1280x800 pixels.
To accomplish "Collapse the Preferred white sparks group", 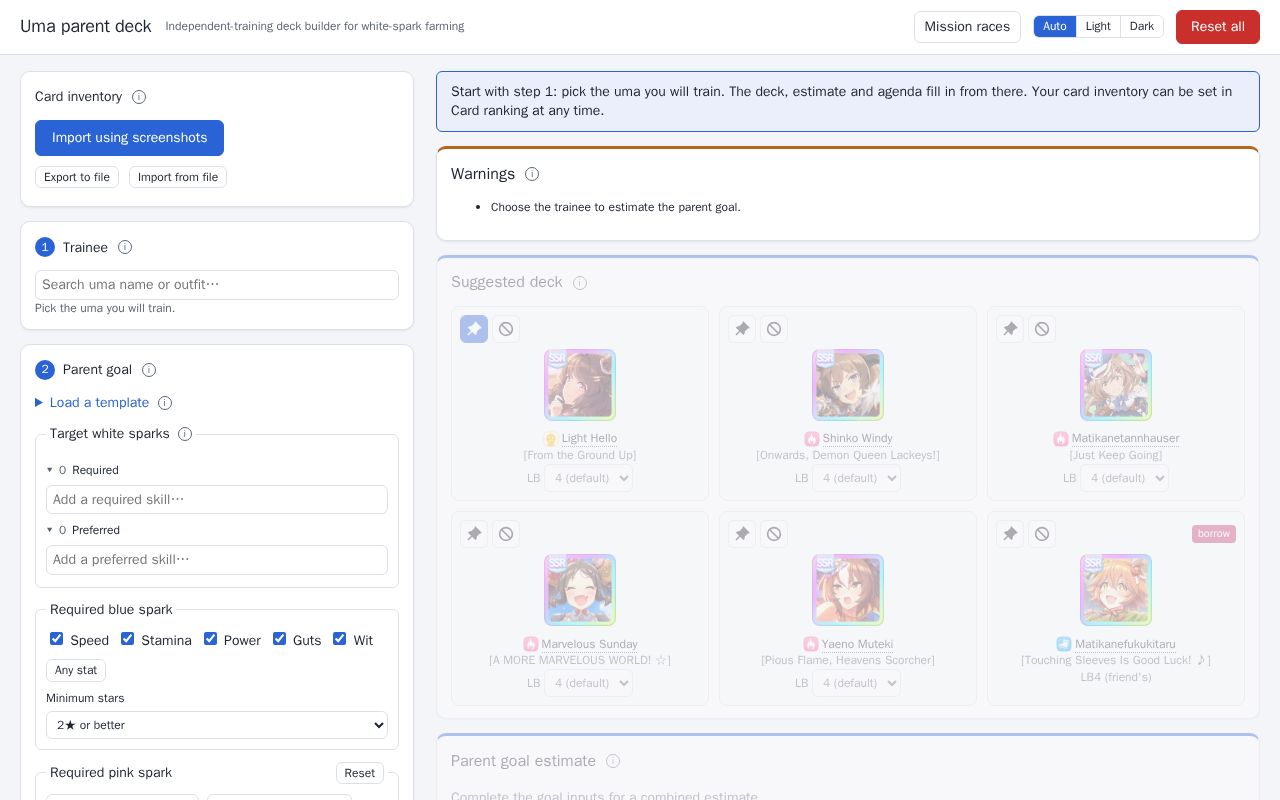I will 84,530.
